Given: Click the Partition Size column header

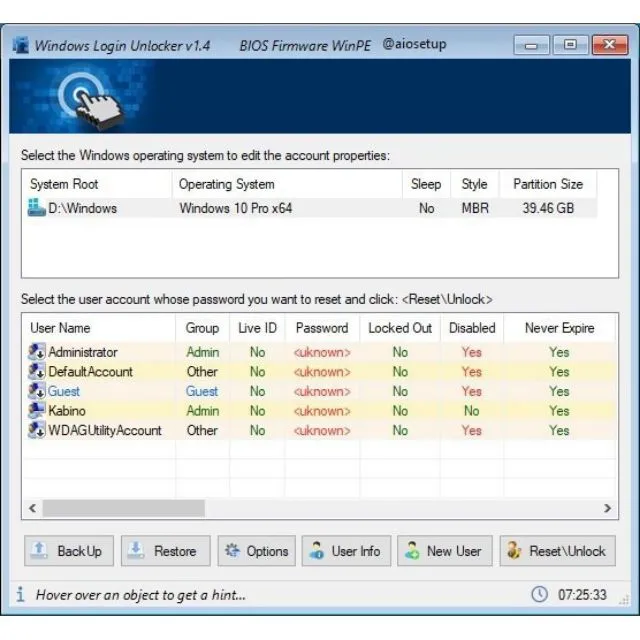Looking at the screenshot, I should pyautogui.click(x=548, y=184).
